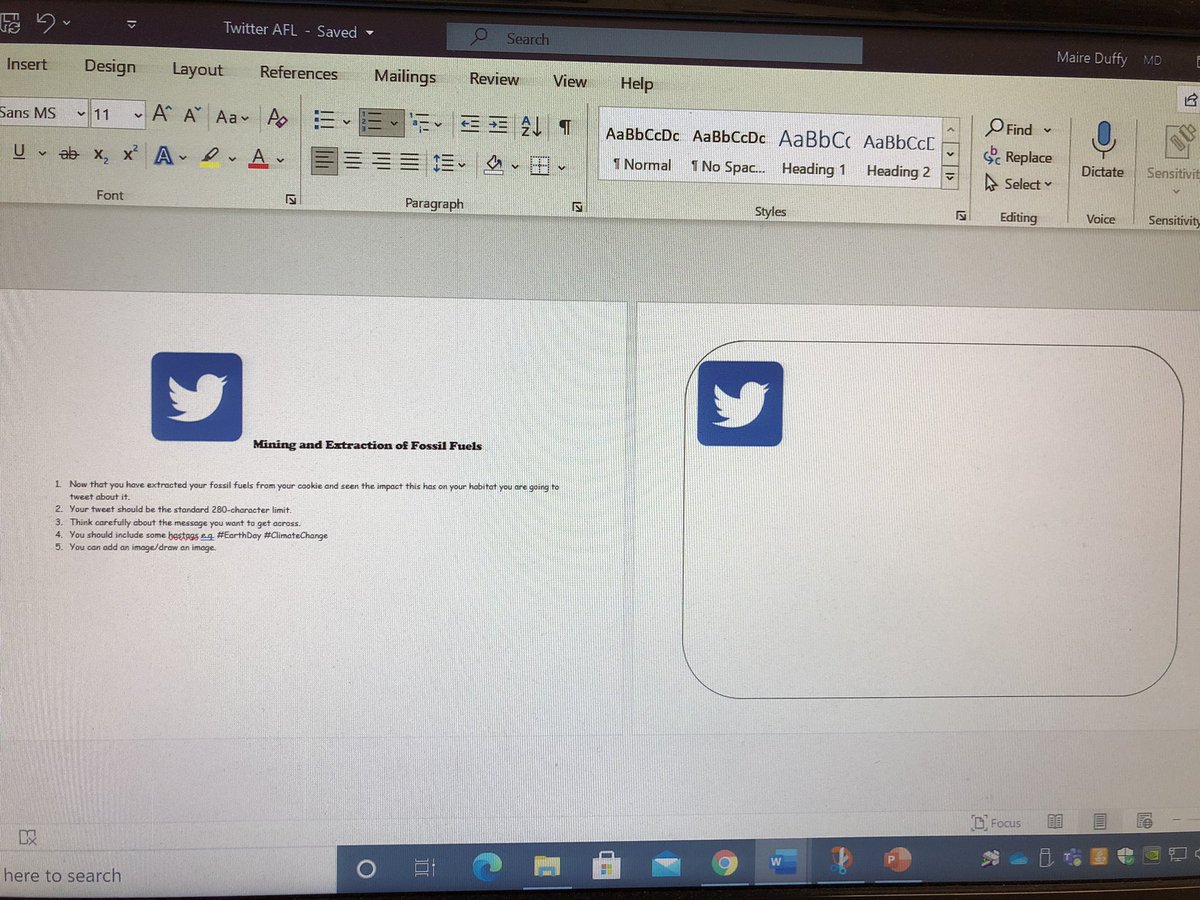Open underline style dropdown arrow
The width and height of the screenshot is (1200, 900).
pyautogui.click(x=42, y=153)
